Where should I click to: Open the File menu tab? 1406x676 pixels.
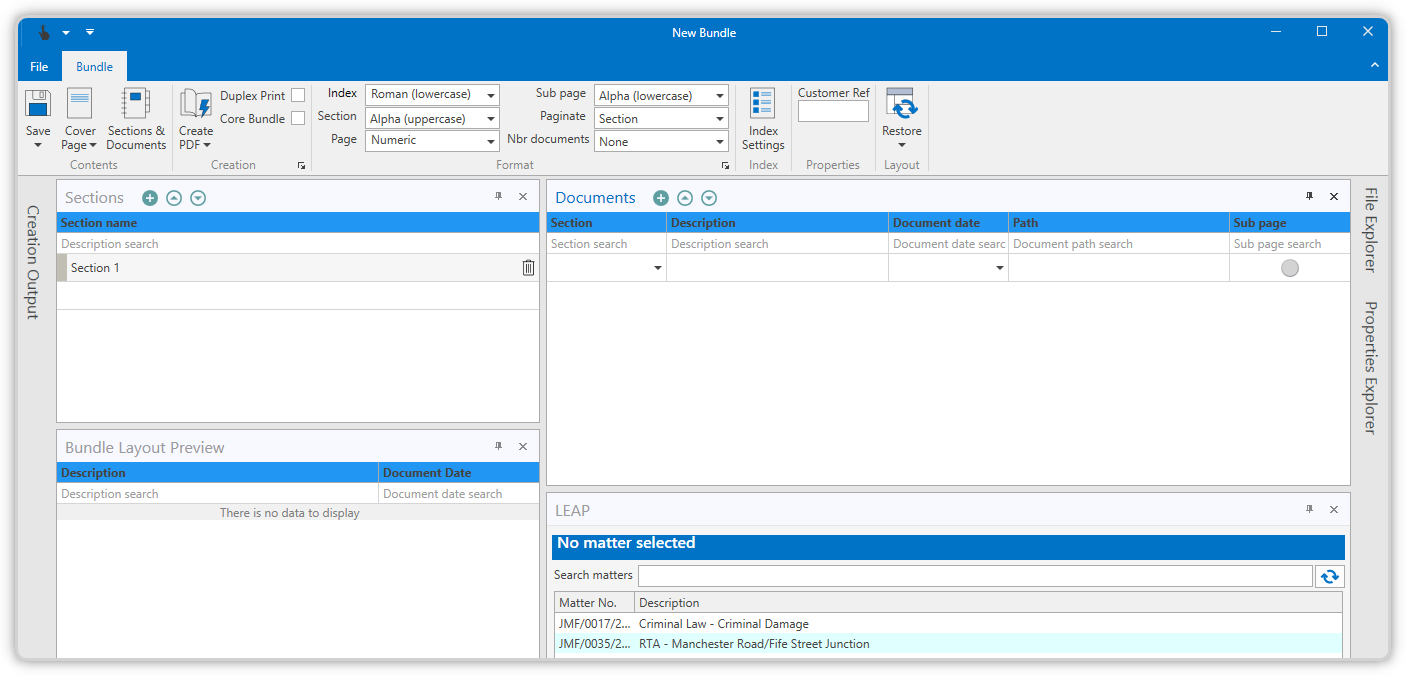(x=39, y=67)
